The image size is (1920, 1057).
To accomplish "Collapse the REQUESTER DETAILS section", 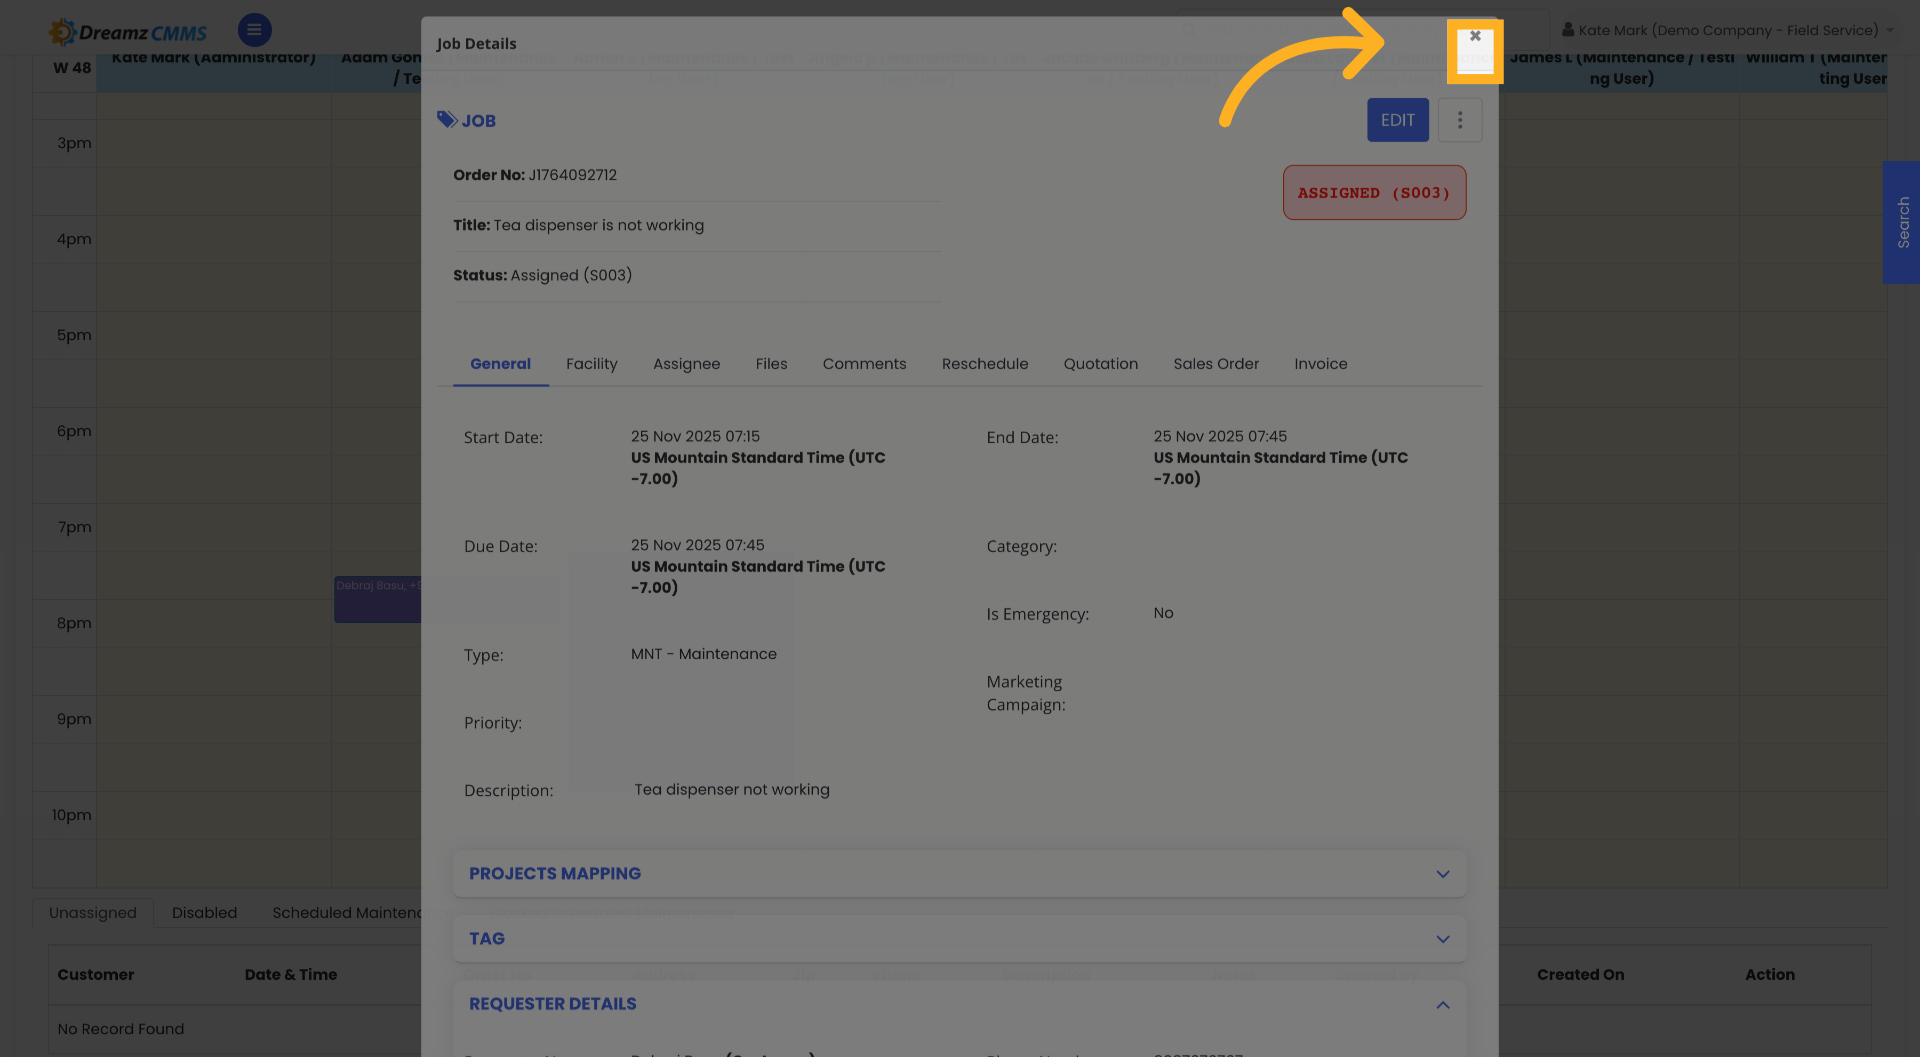I will click(x=1443, y=1004).
